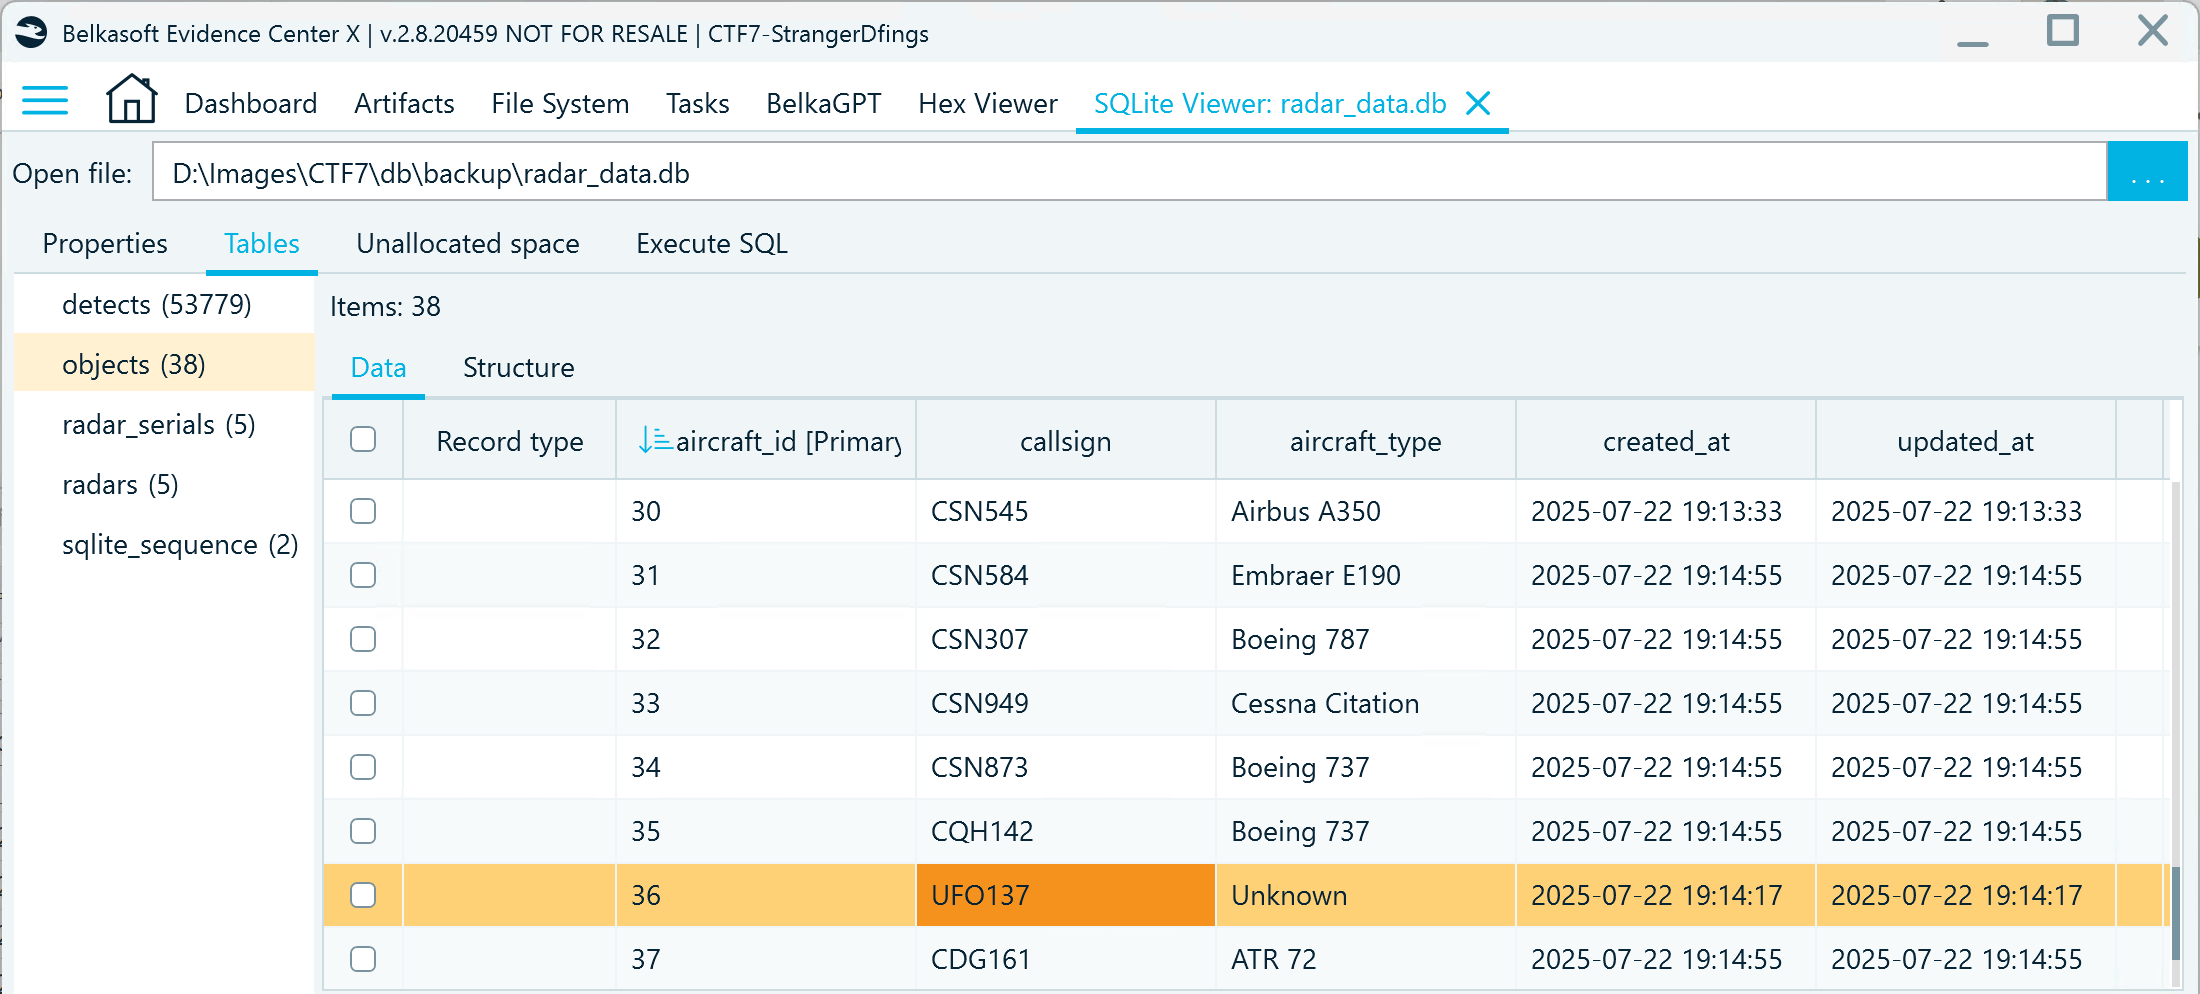Screen dimensions: 2200x994
Task: Select the radar_serials (5) table
Action: 164,424
